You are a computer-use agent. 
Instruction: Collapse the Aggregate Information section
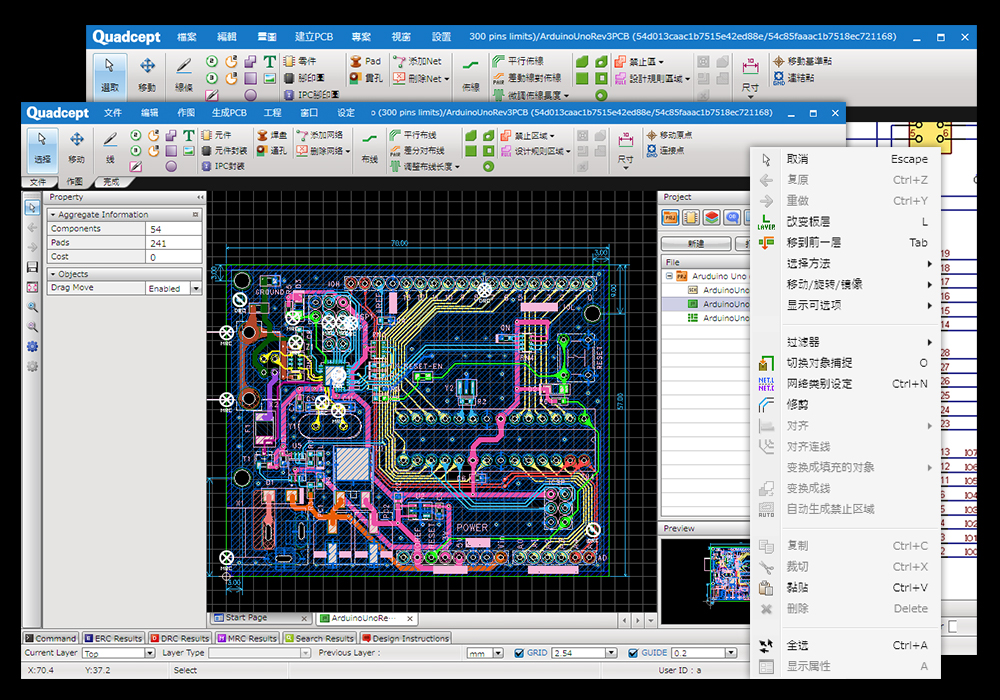click(53, 215)
